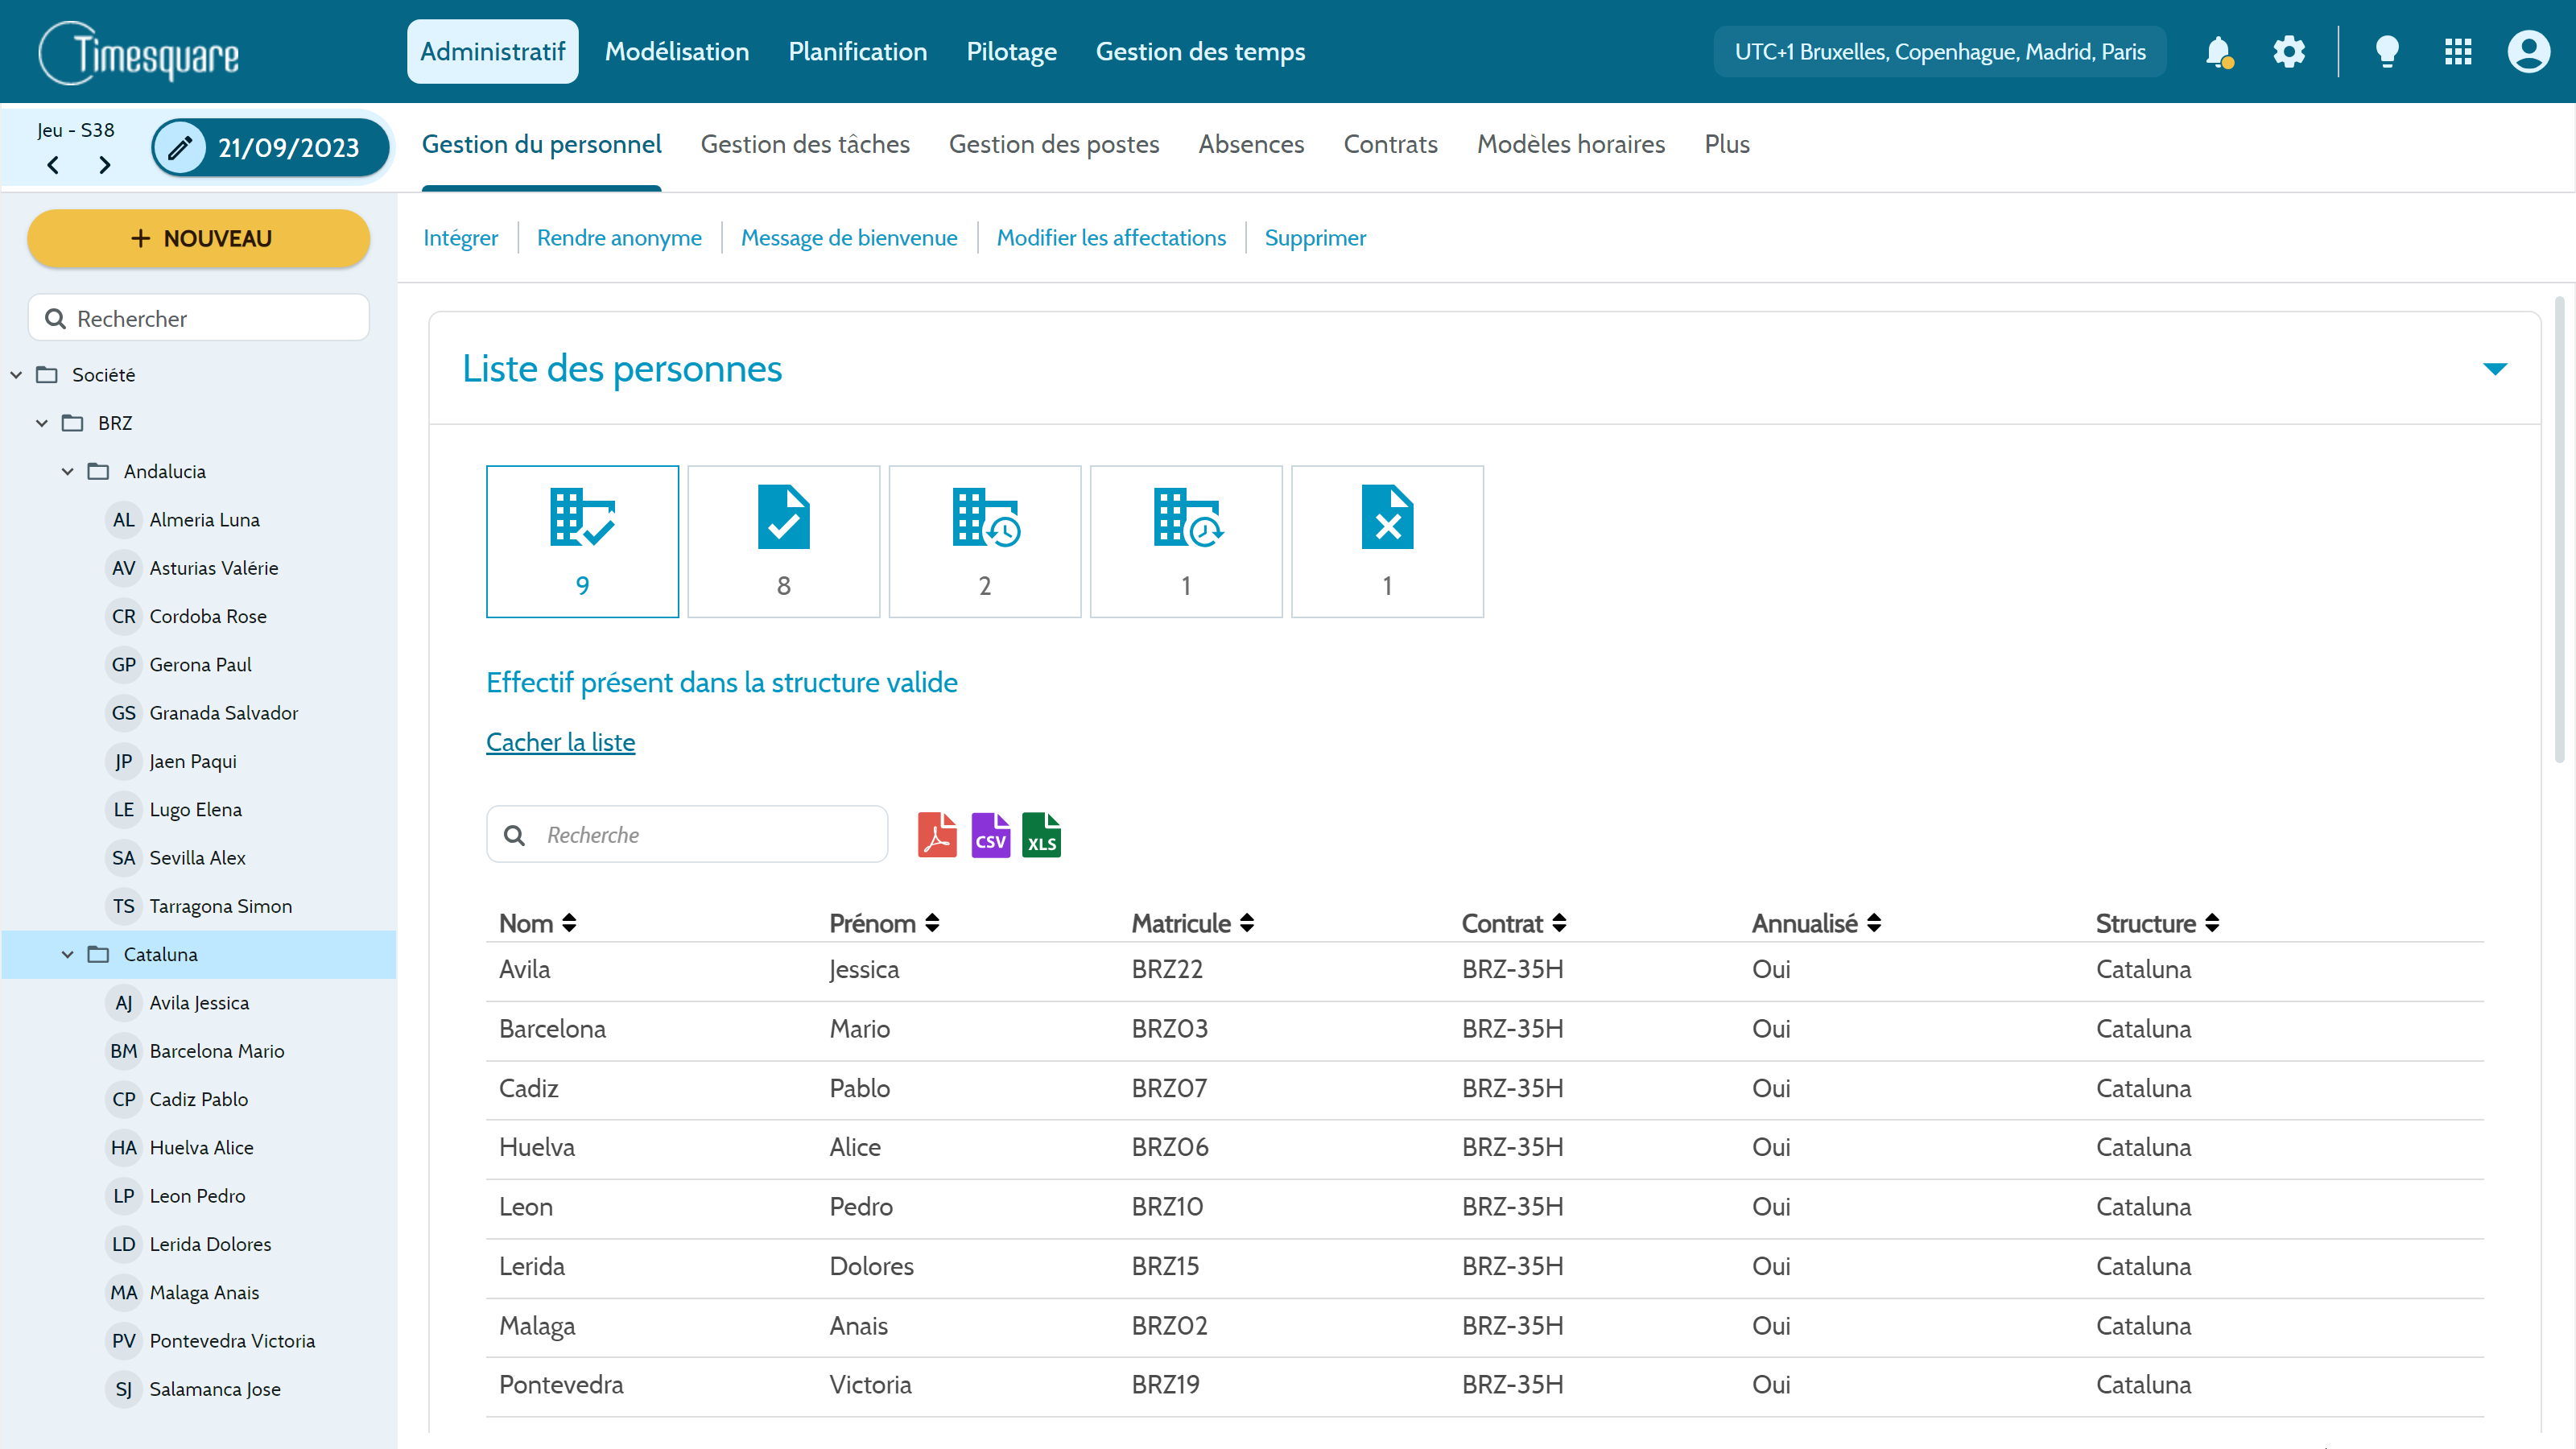Switch to Contrats tab
2576x1449 pixels.
tap(1390, 144)
